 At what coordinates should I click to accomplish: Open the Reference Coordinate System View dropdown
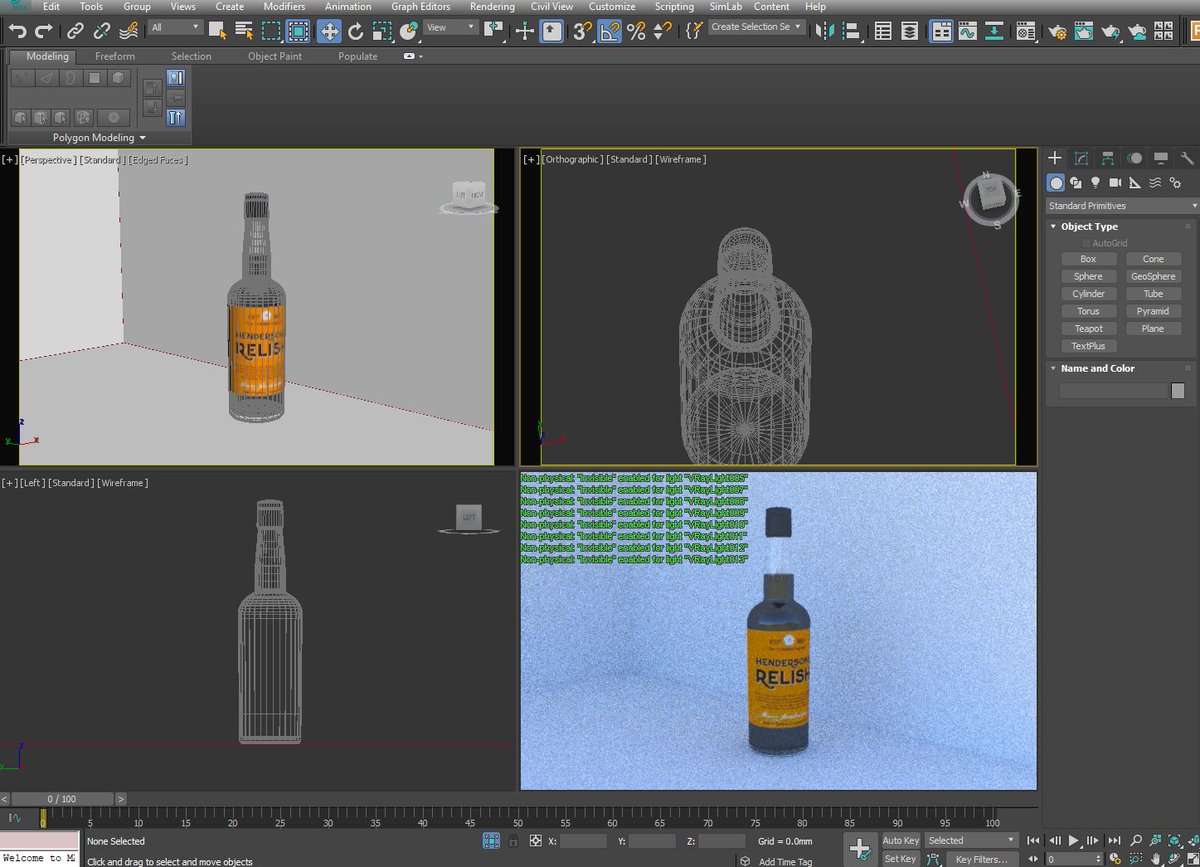click(x=449, y=27)
